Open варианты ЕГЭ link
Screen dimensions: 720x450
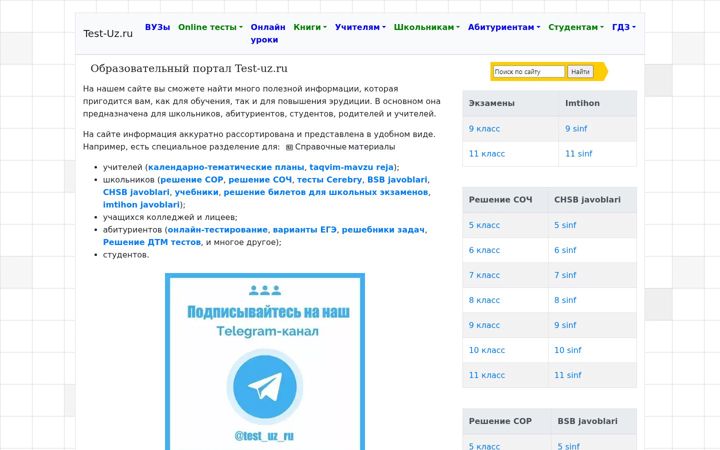tap(304, 230)
